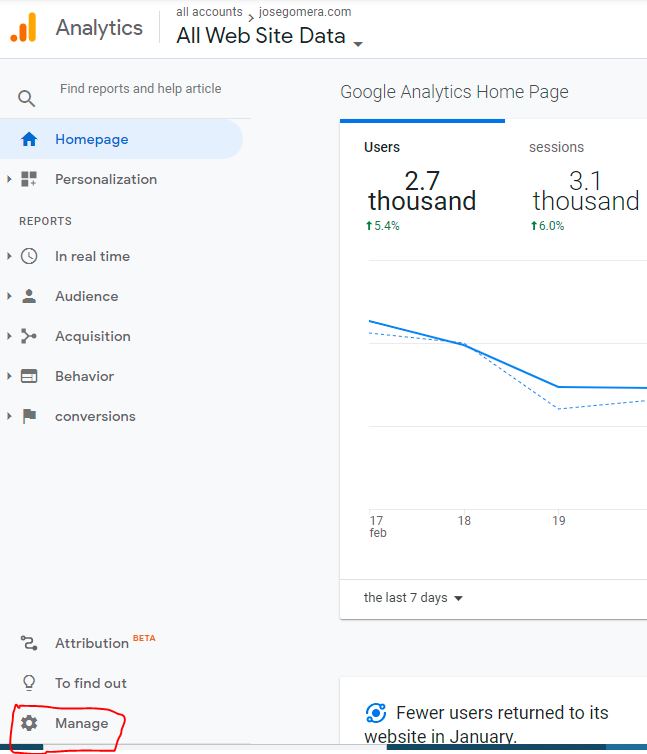
Task: Click the Attribution path icon
Action: pyautogui.click(x=29, y=643)
